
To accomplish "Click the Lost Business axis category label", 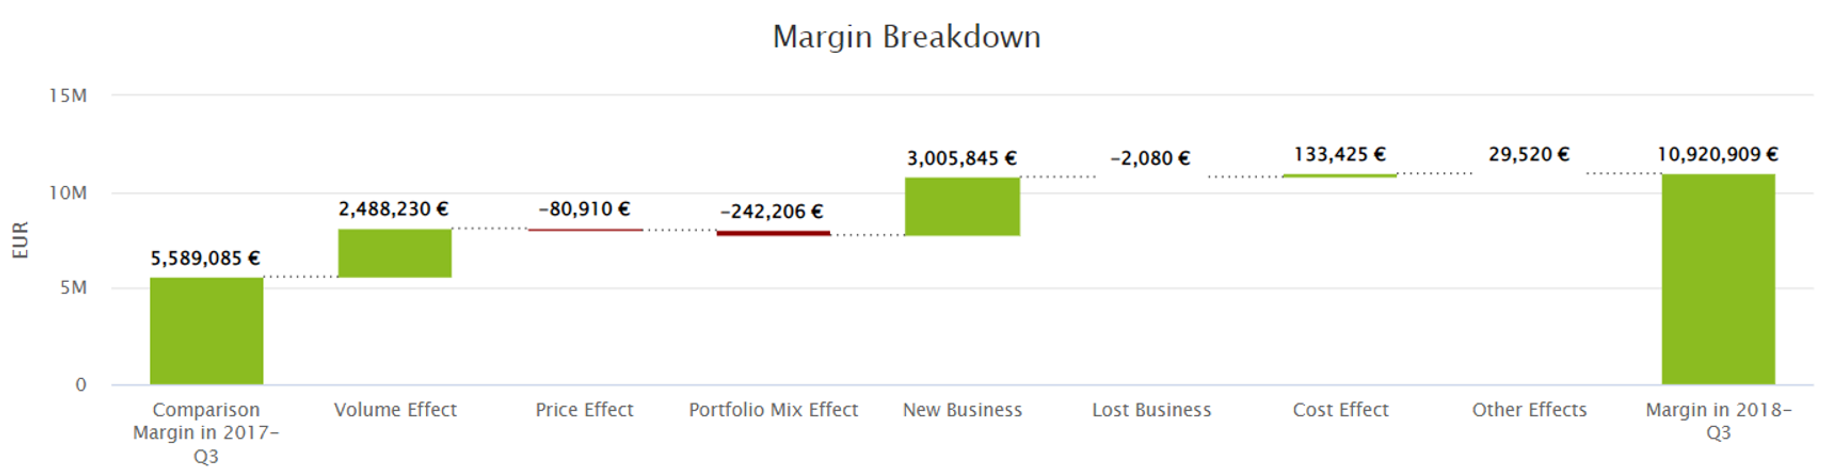I will 1151,409.
